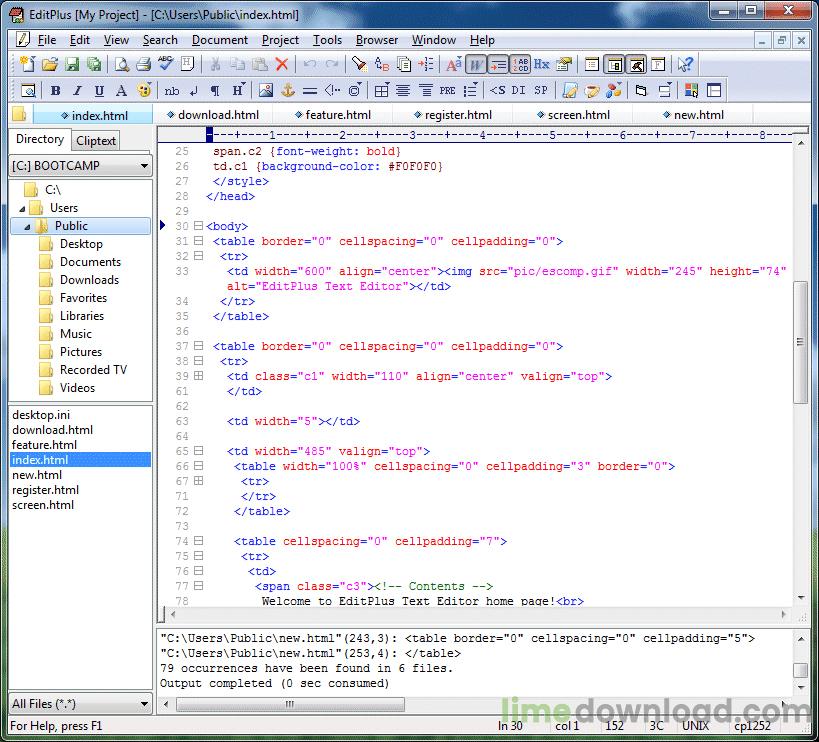The height and width of the screenshot is (742, 819).
Task: Run the ABC spell check
Action: point(166,64)
